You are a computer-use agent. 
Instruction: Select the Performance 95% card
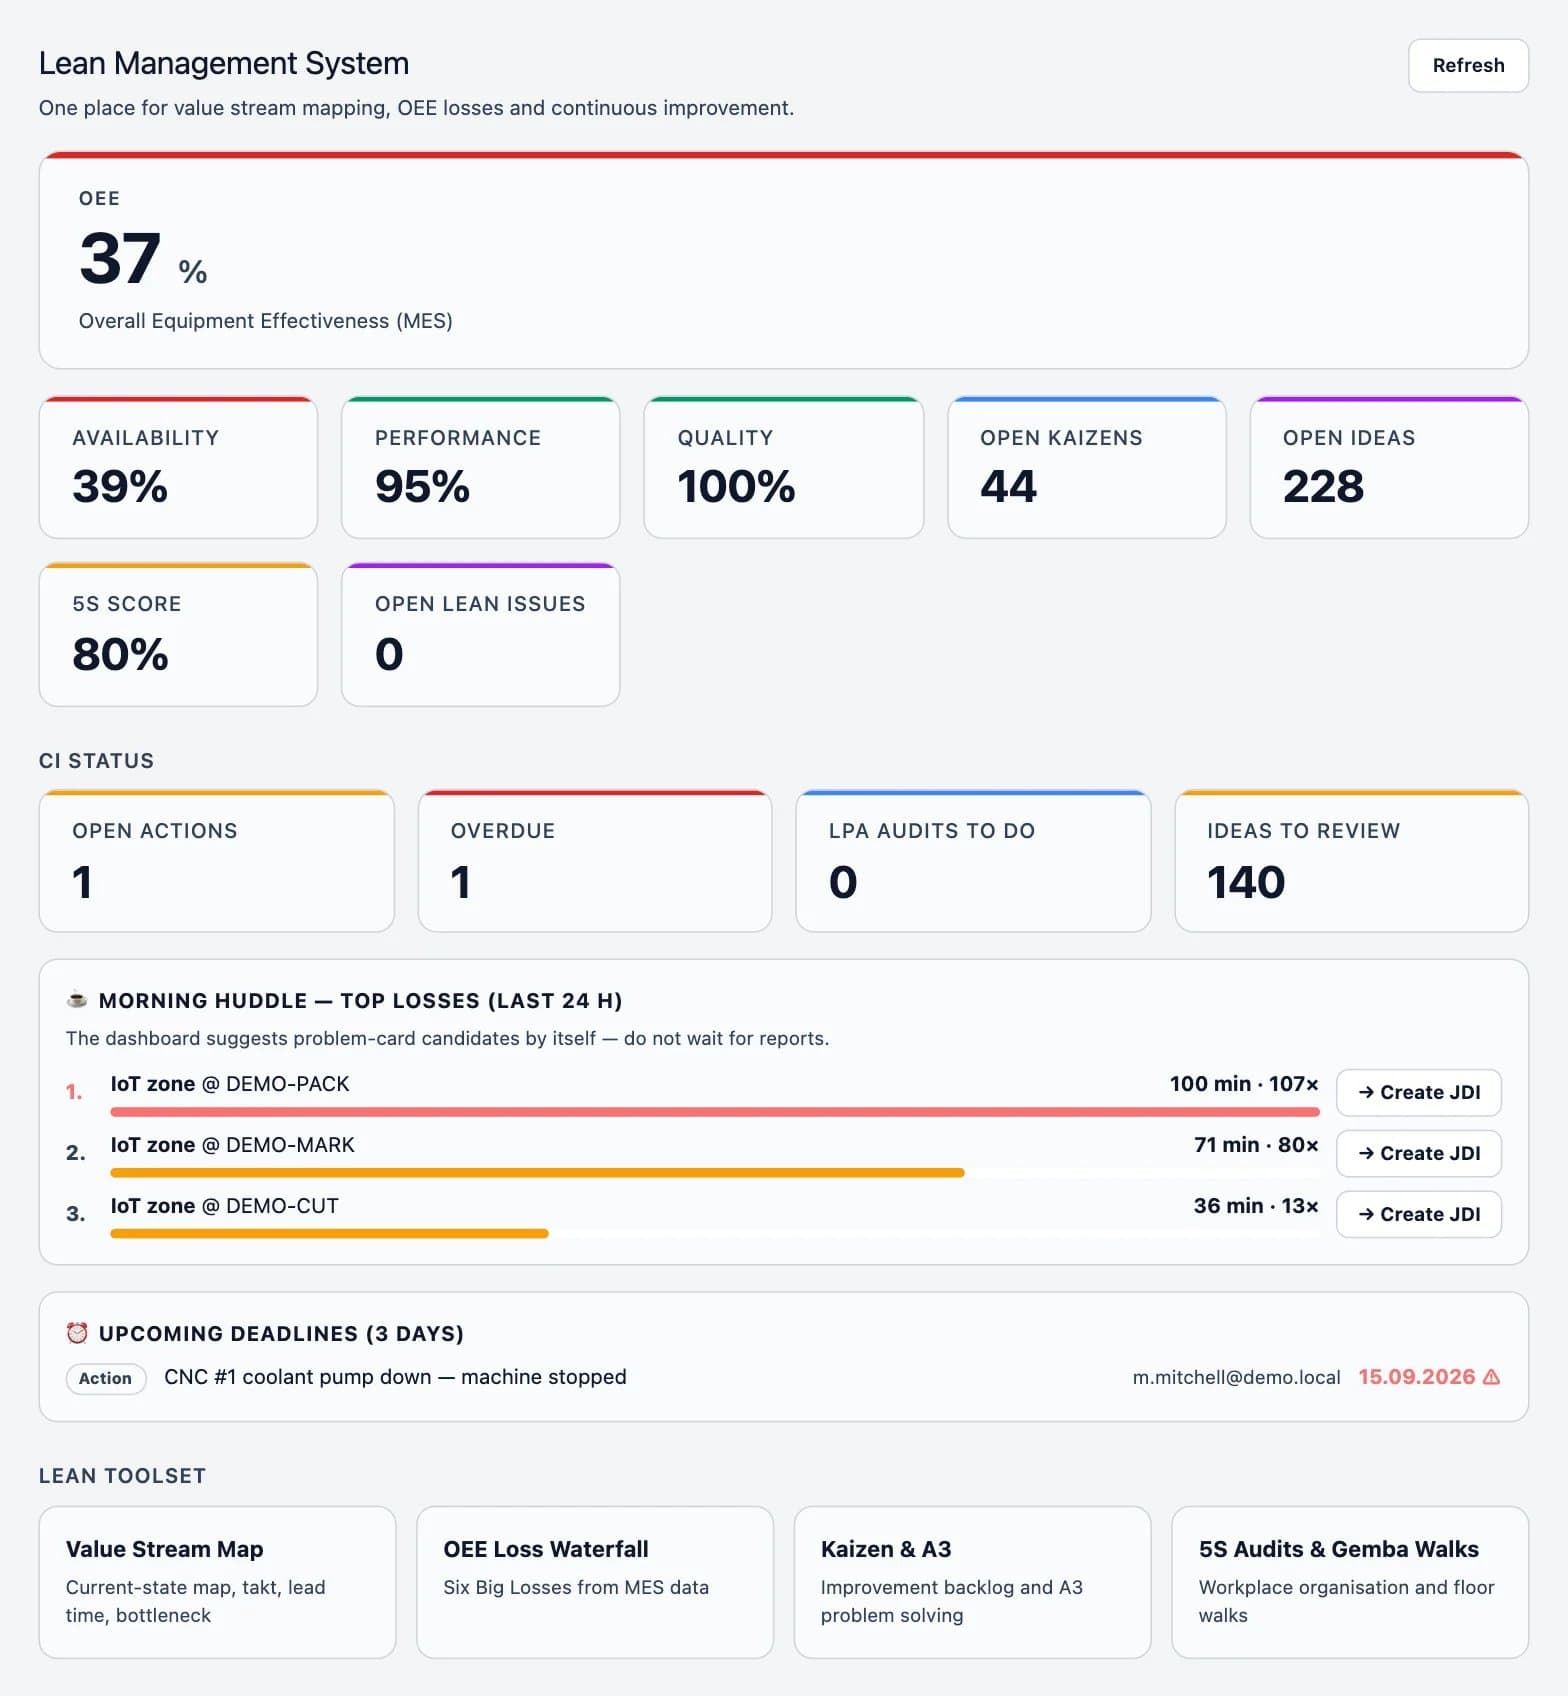coord(481,467)
